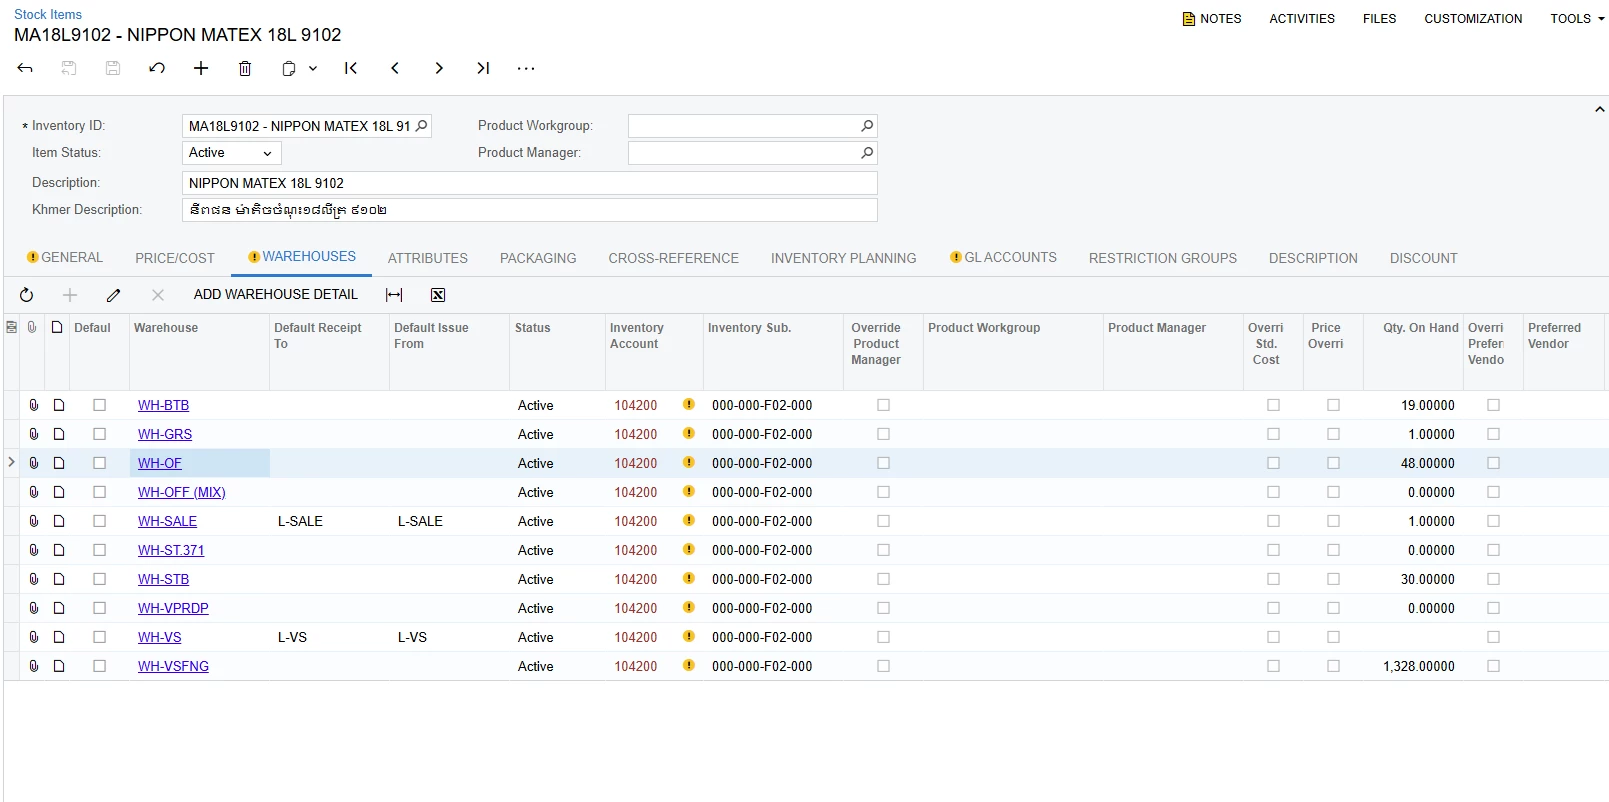Click the back arrow toolbar icon
Image resolution: width=1609 pixels, height=802 pixels.
point(25,68)
